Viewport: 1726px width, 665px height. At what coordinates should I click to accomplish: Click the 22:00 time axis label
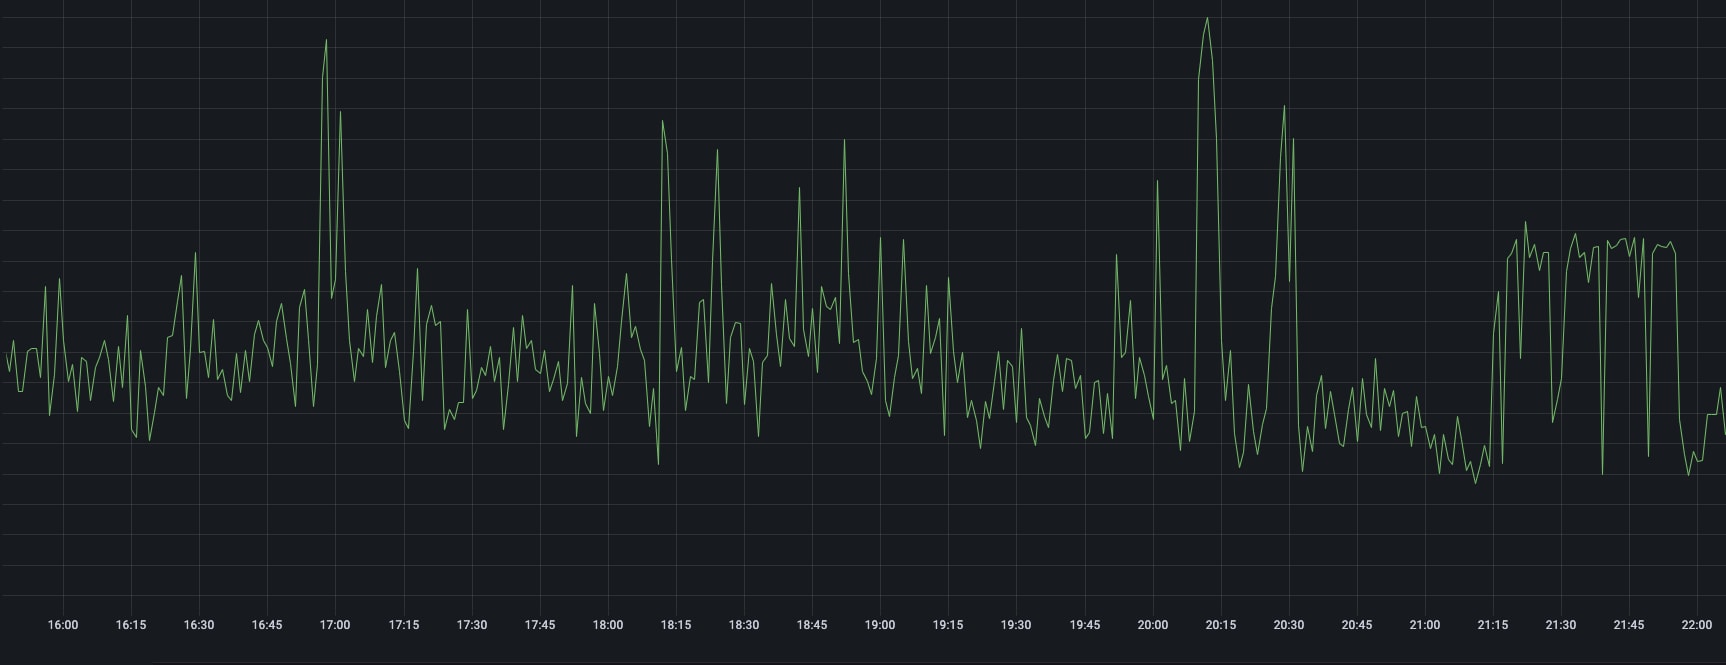(1696, 625)
